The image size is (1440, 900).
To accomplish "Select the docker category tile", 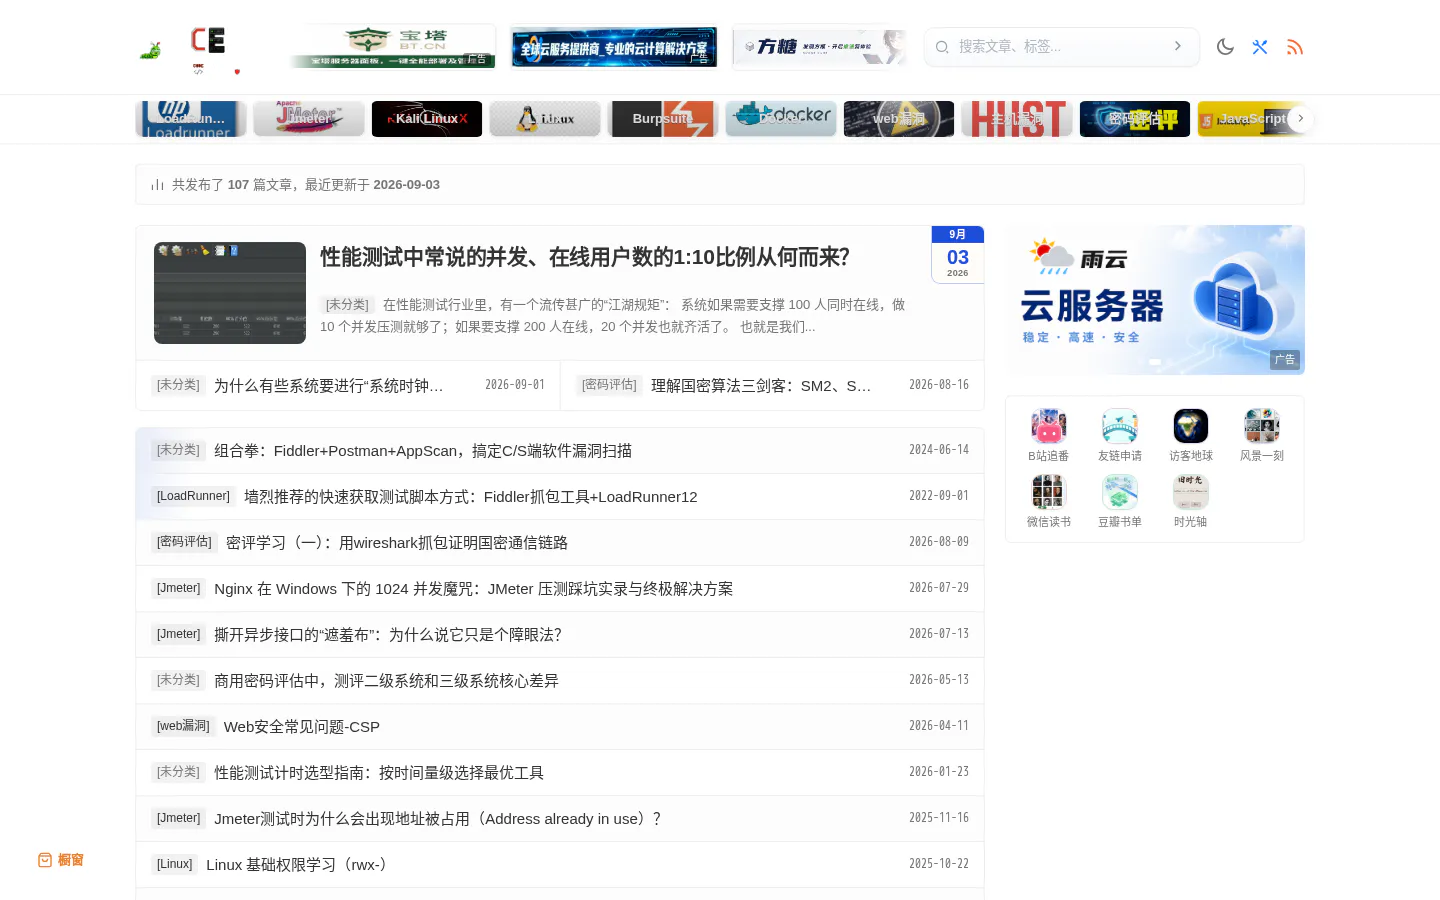I will tap(781, 119).
